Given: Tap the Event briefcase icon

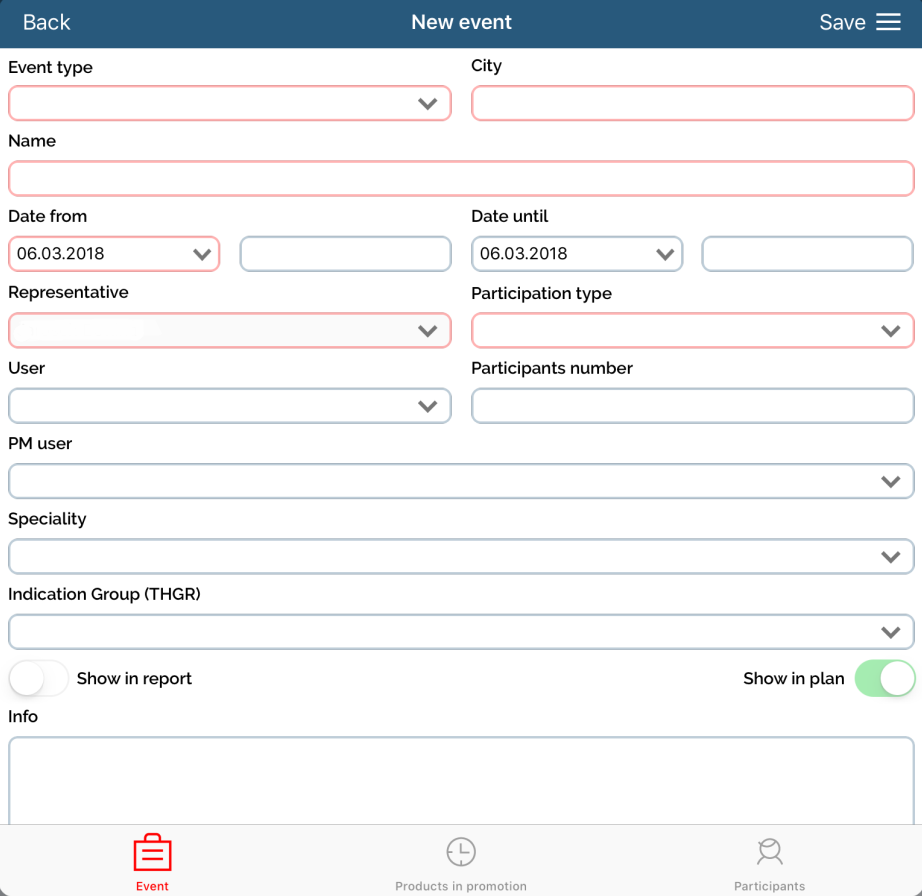Looking at the screenshot, I should pos(153,853).
